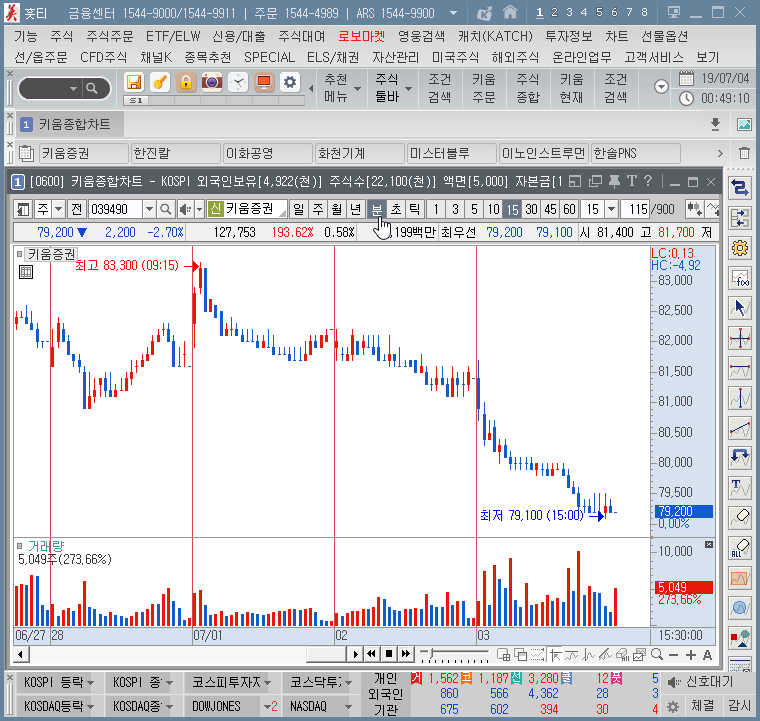Select the 5 minute interval button

474,209
